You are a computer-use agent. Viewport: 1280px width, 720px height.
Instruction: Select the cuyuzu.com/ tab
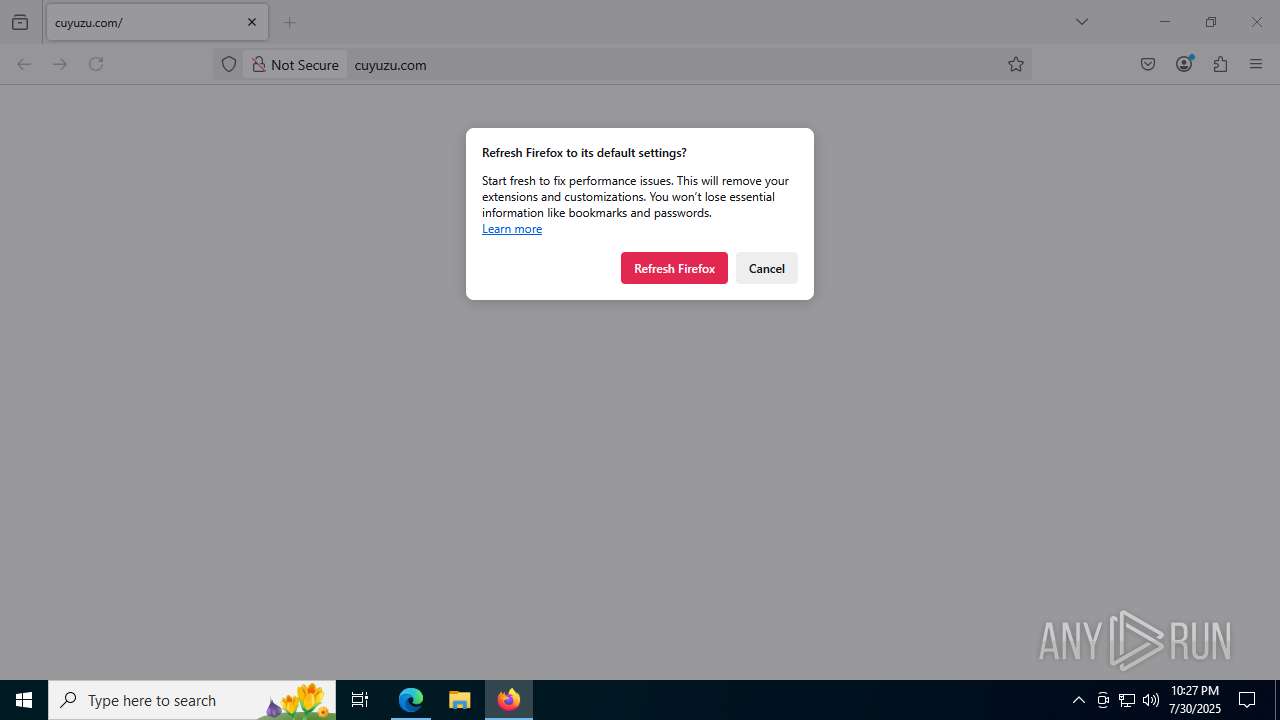(157, 22)
